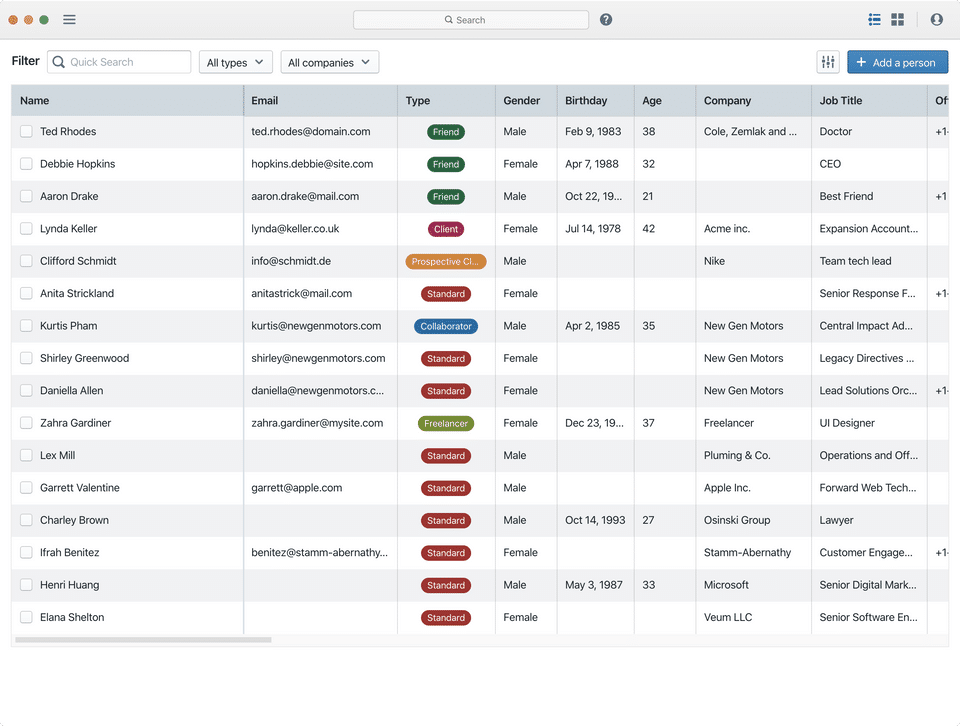Click the Quick Search magnifier icon
Image resolution: width=960 pixels, height=726 pixels.
coord(58,62)
